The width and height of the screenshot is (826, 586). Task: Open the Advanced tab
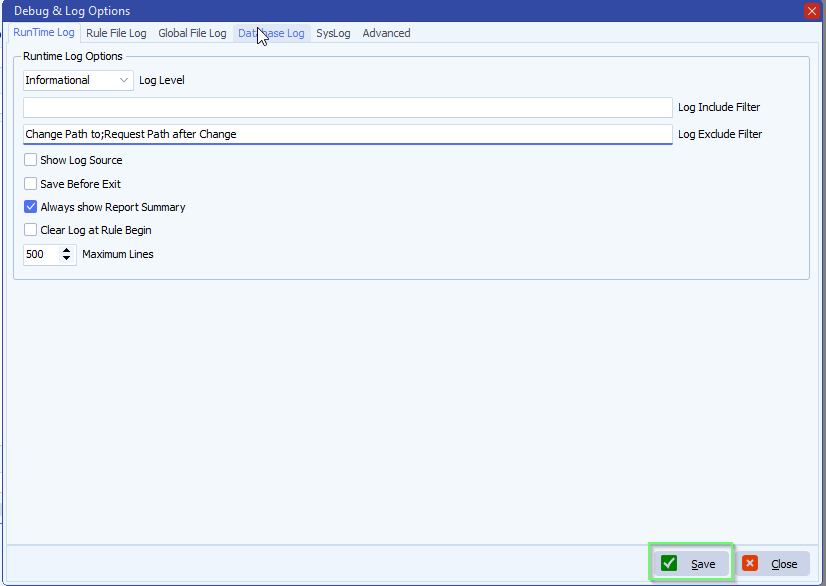[x=386, y=33]
